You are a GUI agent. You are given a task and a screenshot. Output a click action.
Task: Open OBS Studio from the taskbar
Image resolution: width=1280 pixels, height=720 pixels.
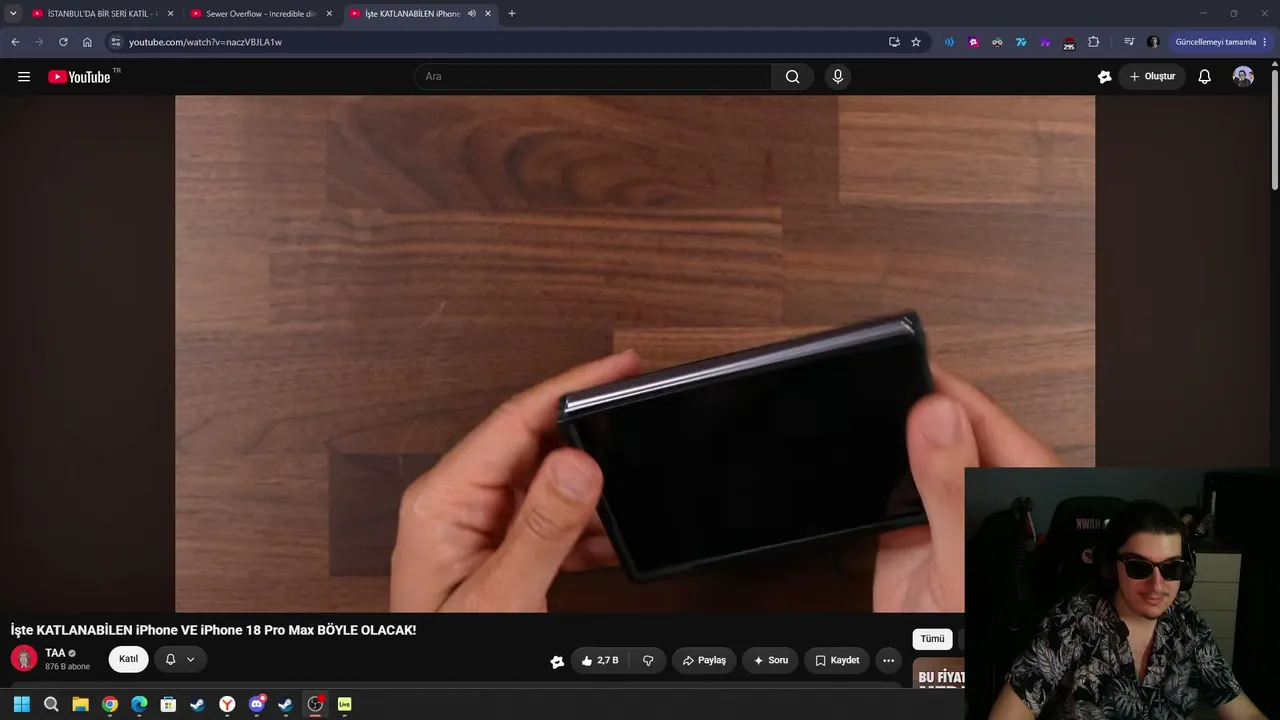coord(315,704)
